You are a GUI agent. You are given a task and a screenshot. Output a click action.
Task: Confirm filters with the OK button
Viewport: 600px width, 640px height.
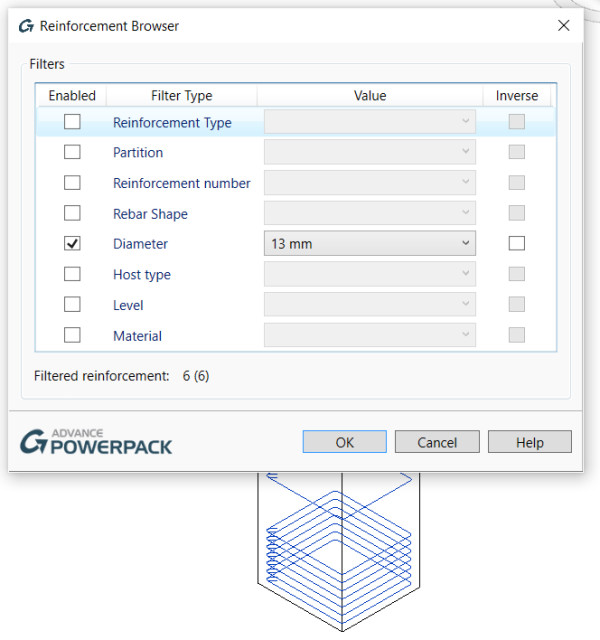(x=344, y=442)
